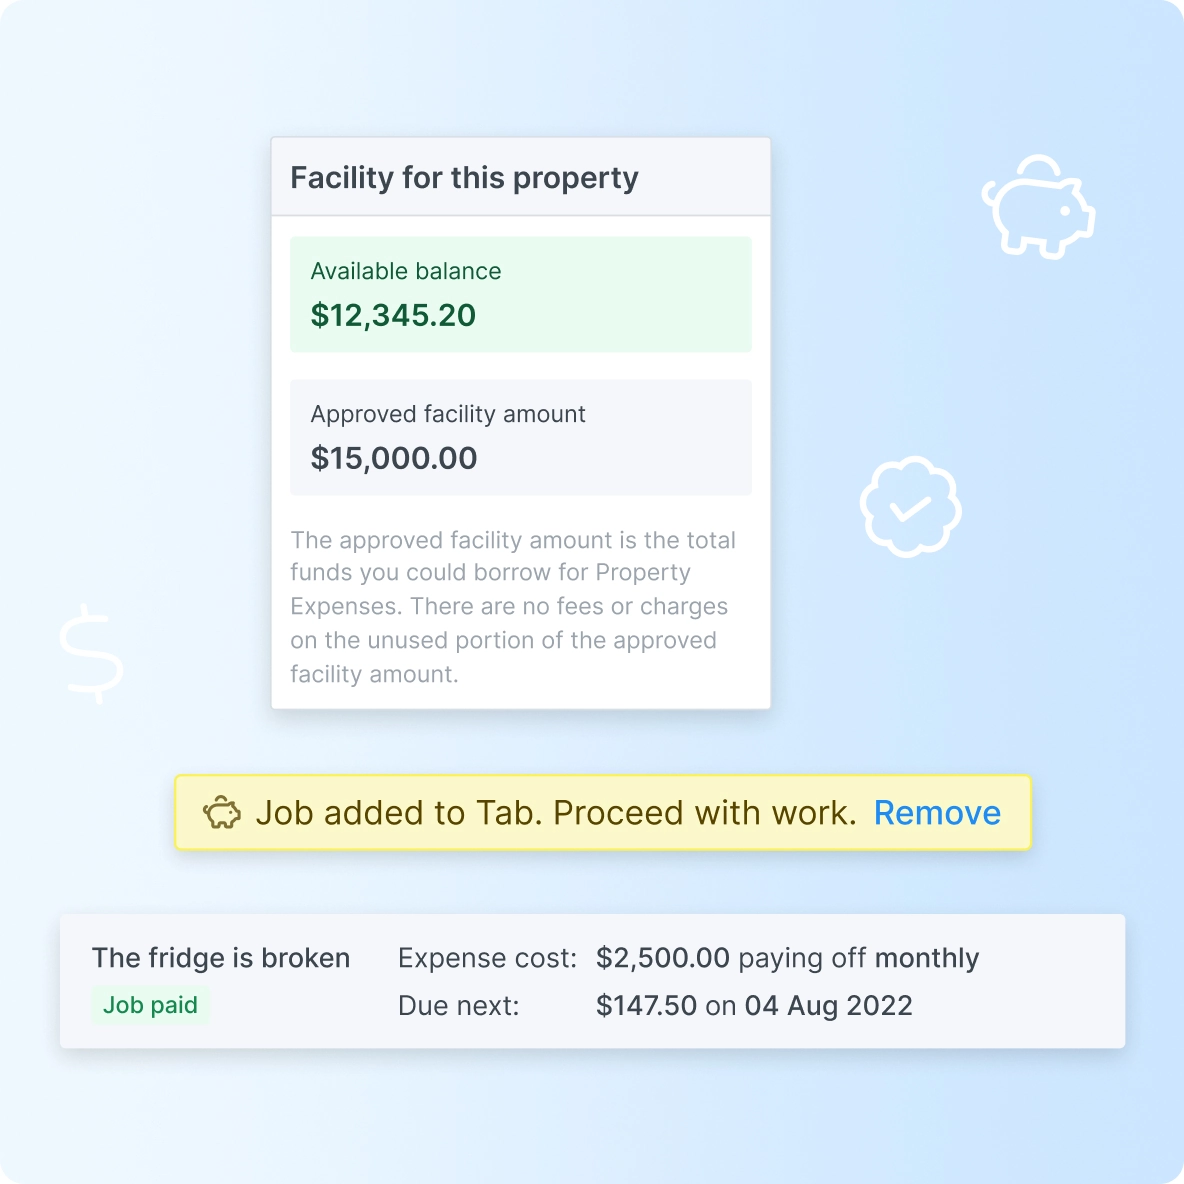Click the $15,000.00 facility amount
This screenshot has height=1184, width=1184.
(394, 459)
